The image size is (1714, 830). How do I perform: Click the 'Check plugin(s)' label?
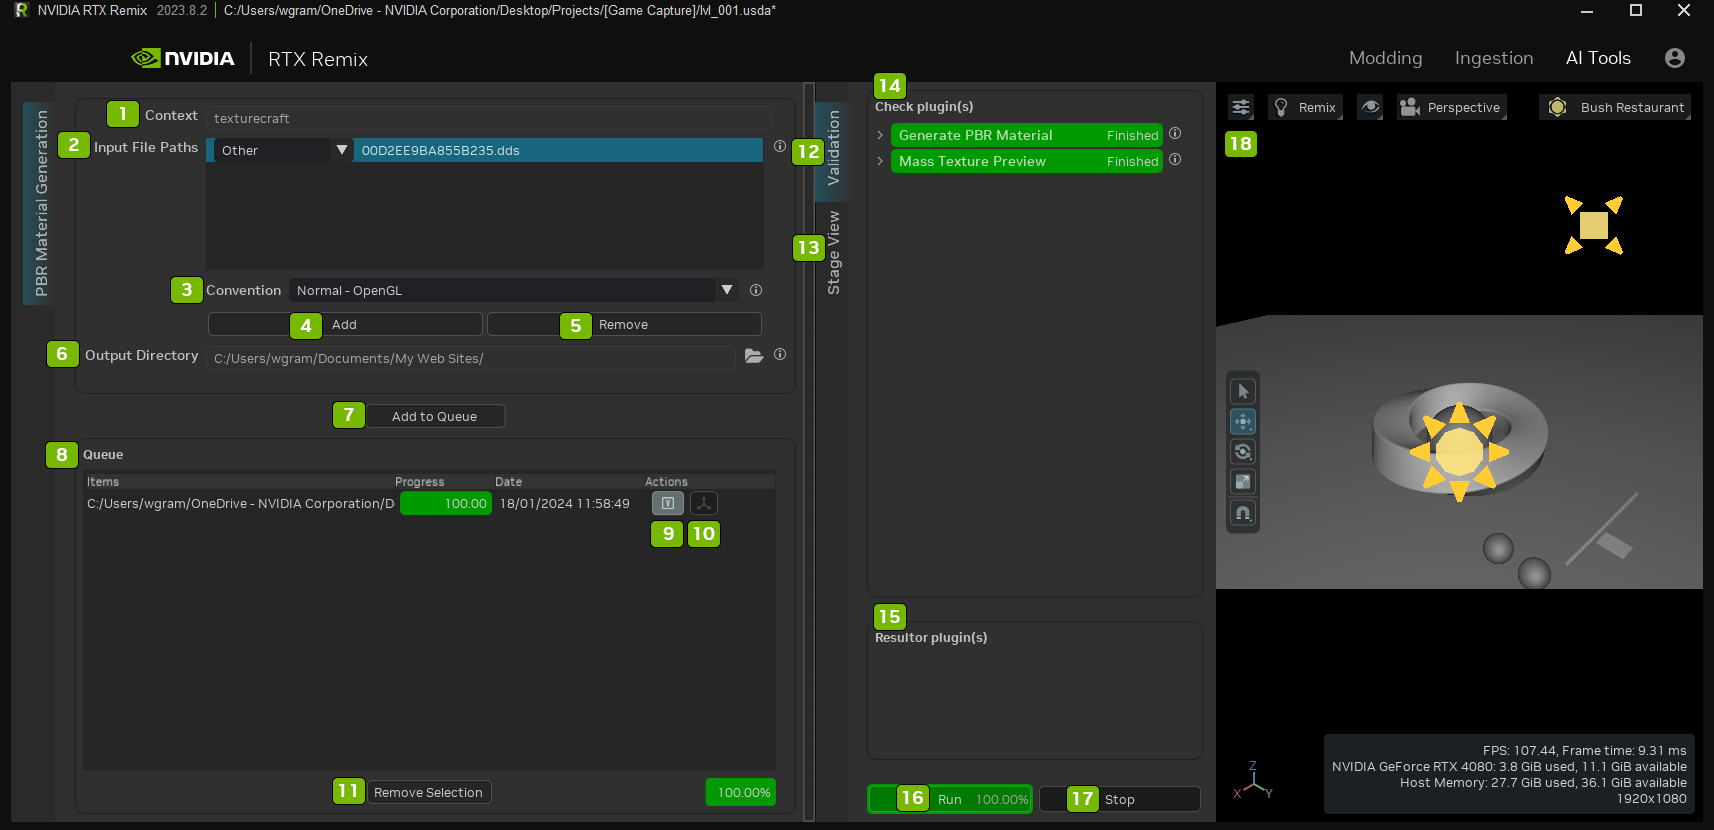(924, 106)
